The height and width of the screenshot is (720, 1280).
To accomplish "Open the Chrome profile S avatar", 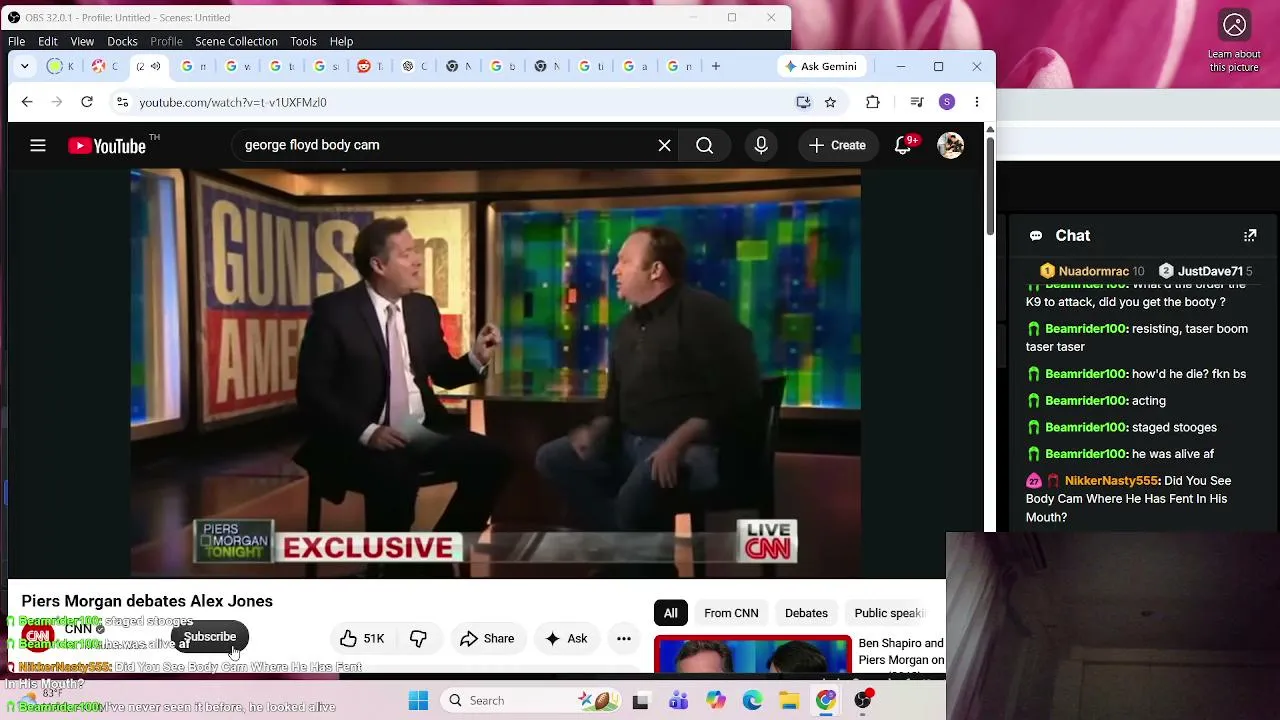I will coord(947,102).
